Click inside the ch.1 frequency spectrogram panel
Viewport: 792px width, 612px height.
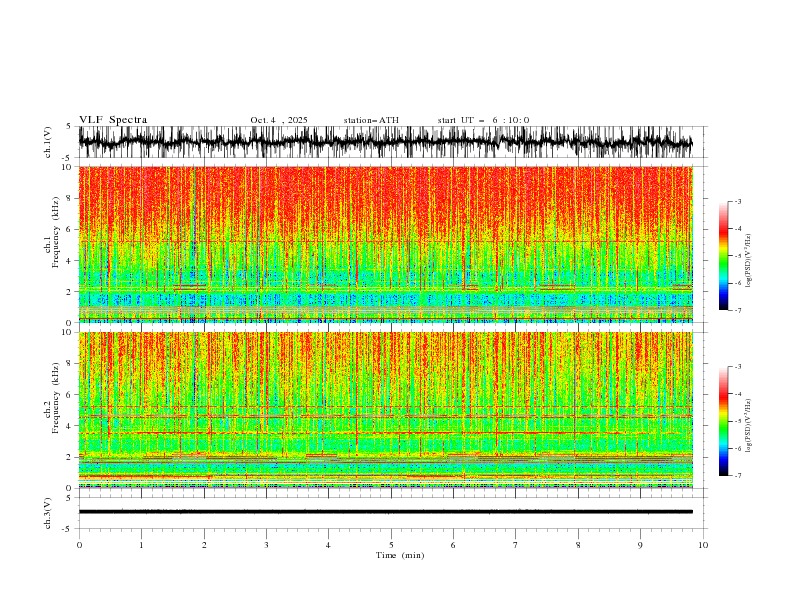point(385,244)
